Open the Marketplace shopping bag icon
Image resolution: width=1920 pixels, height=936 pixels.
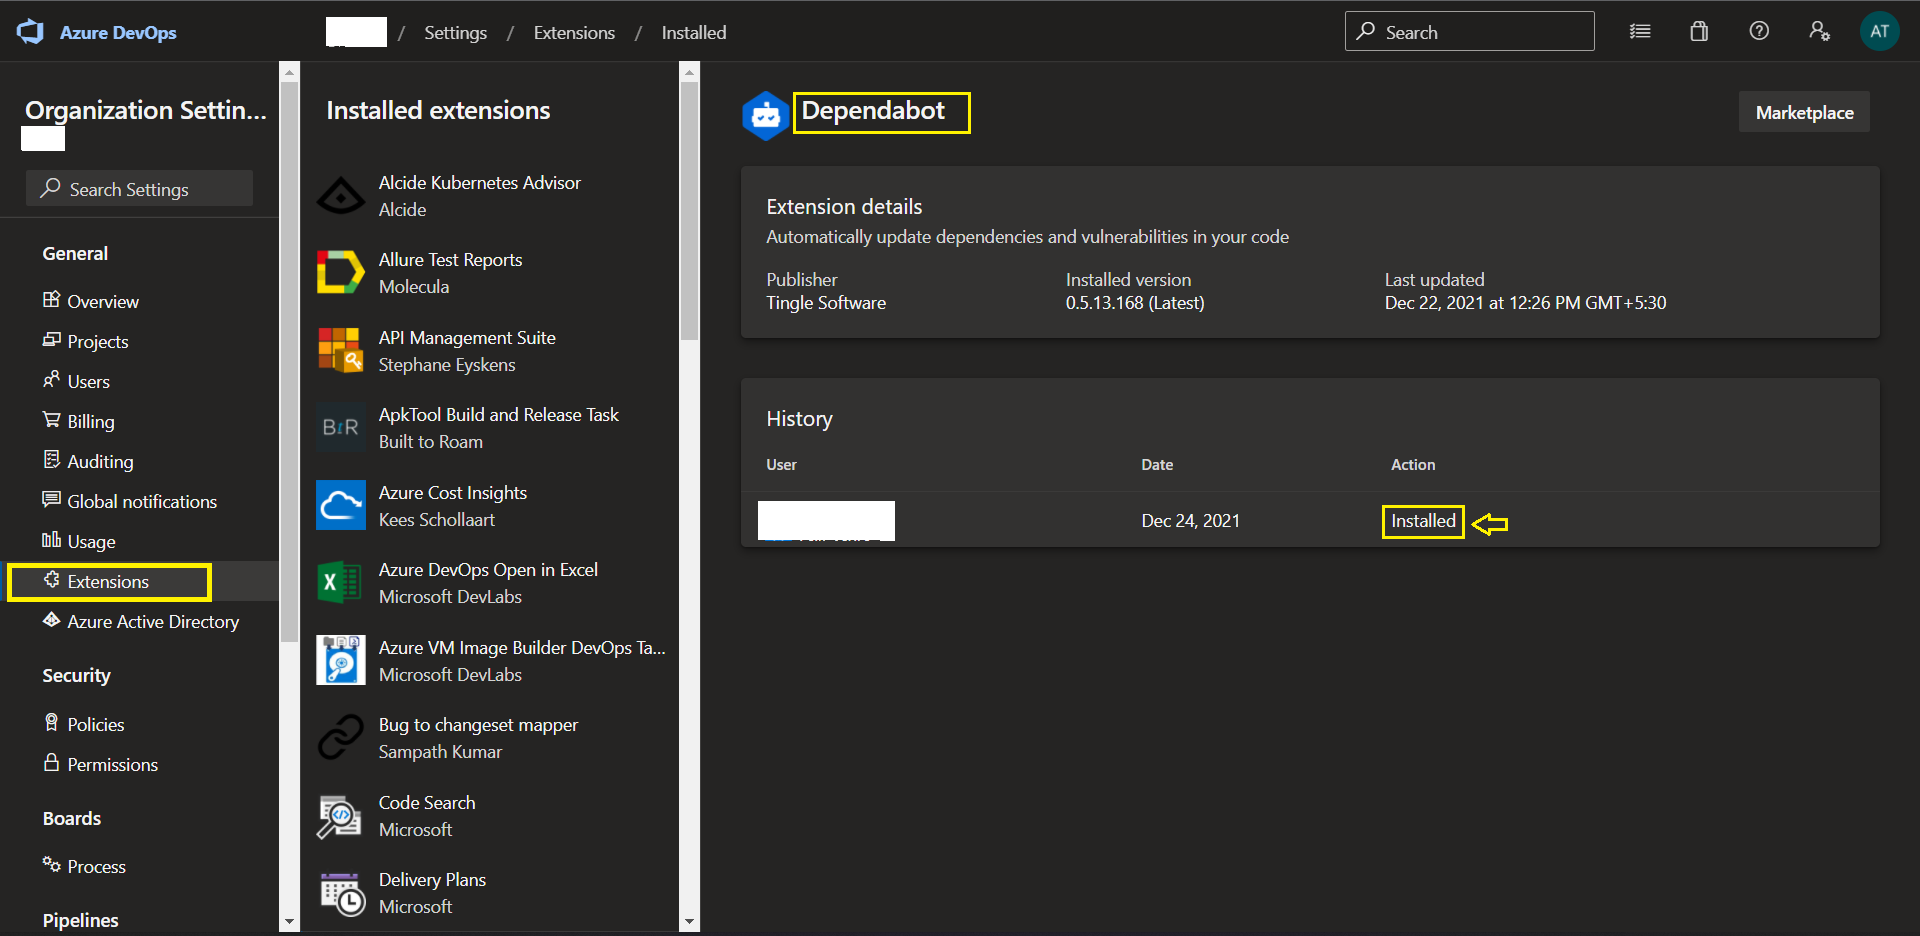[x=1699, y=32]
